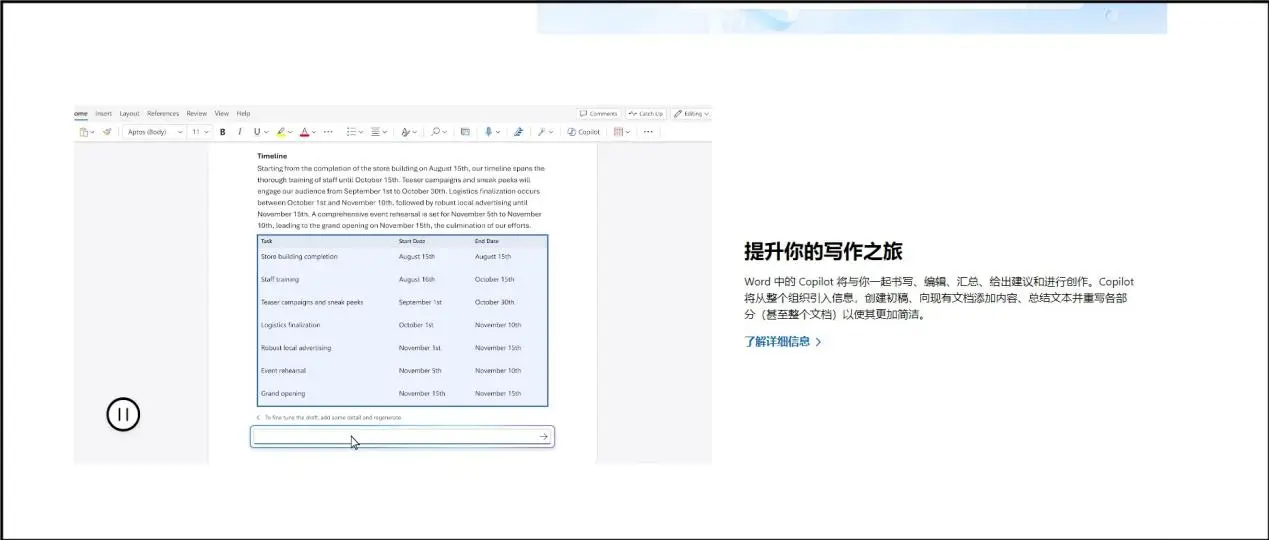The width and height of the screenshot is (1269, 540).
Task: Click the 'Task' column header
Action: [x=266, y=241]
